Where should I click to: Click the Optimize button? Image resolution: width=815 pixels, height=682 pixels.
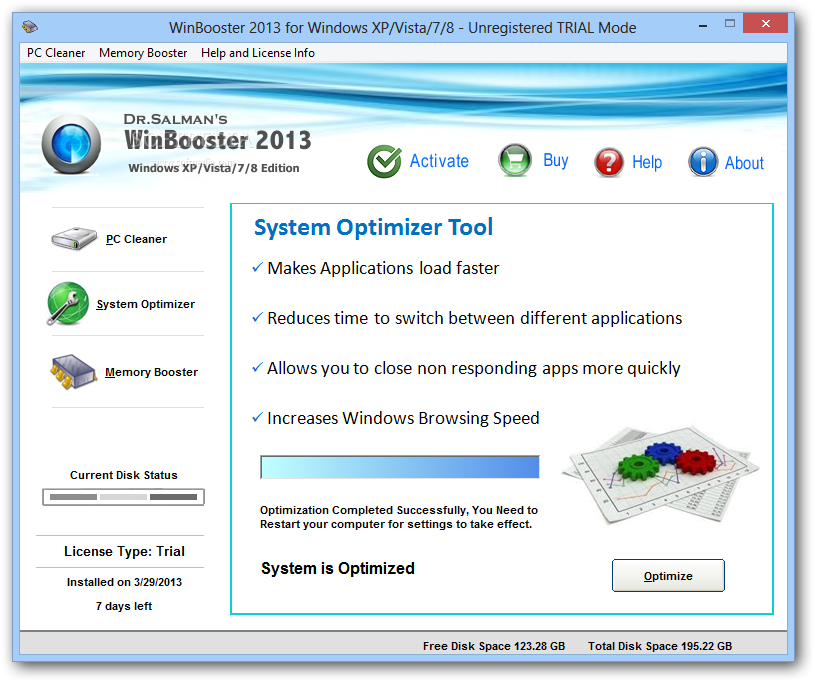click(668, 575)
